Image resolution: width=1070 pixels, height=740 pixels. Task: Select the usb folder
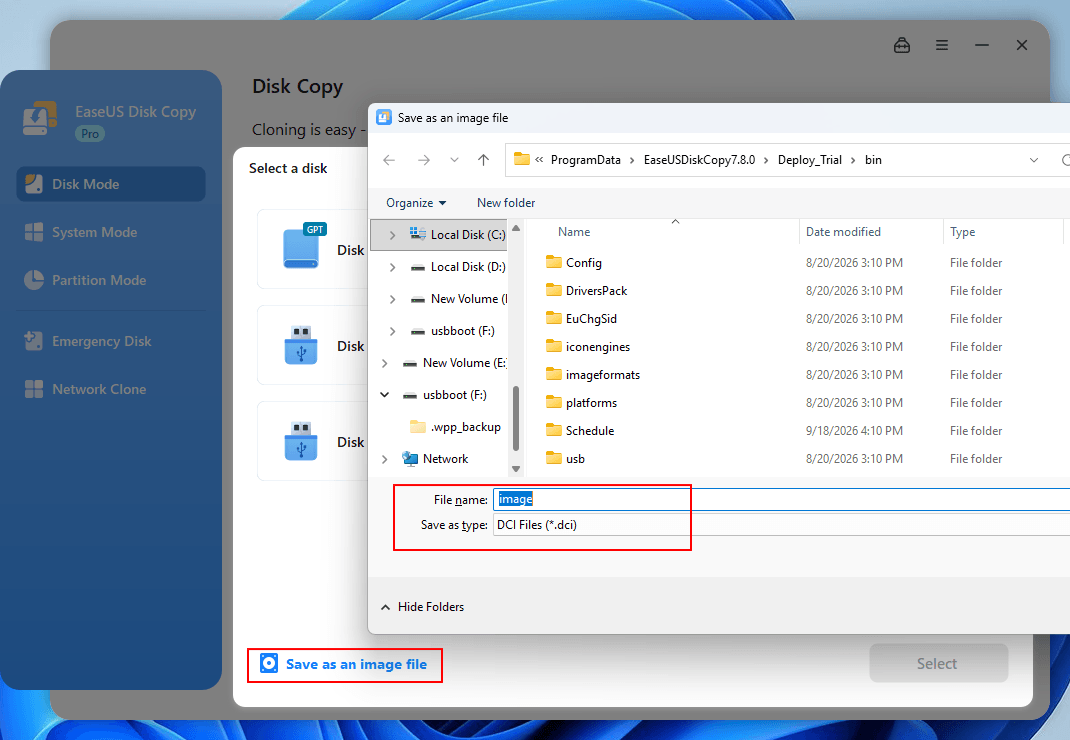pos(566,459)
